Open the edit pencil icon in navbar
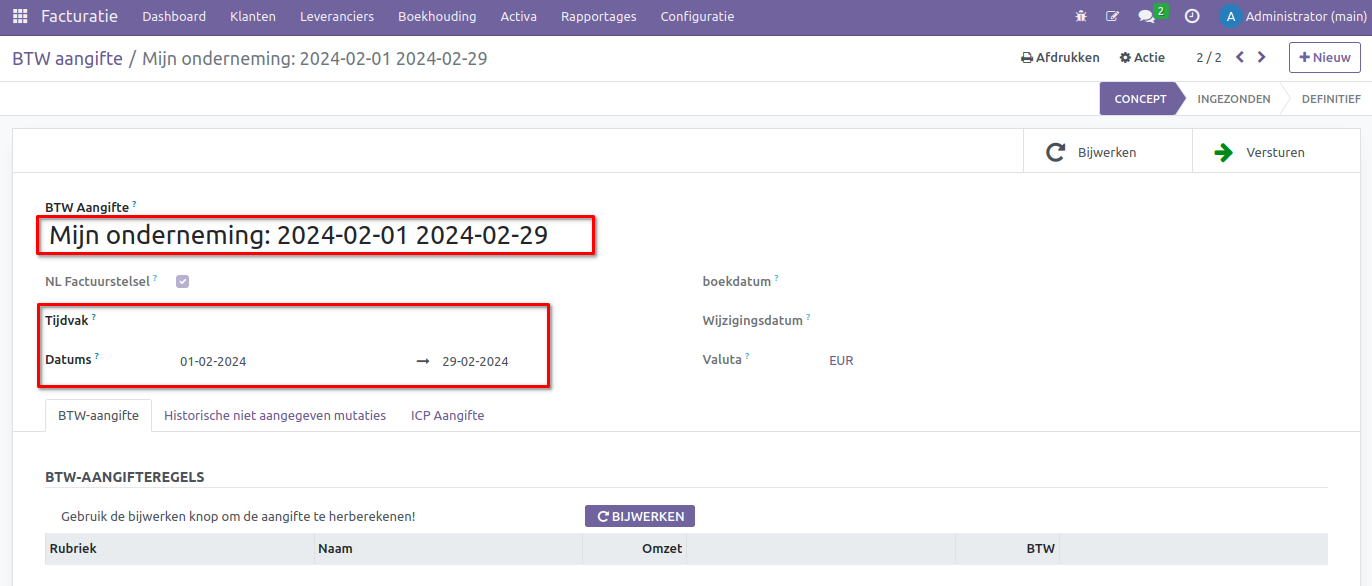 tap(1112, 17)
